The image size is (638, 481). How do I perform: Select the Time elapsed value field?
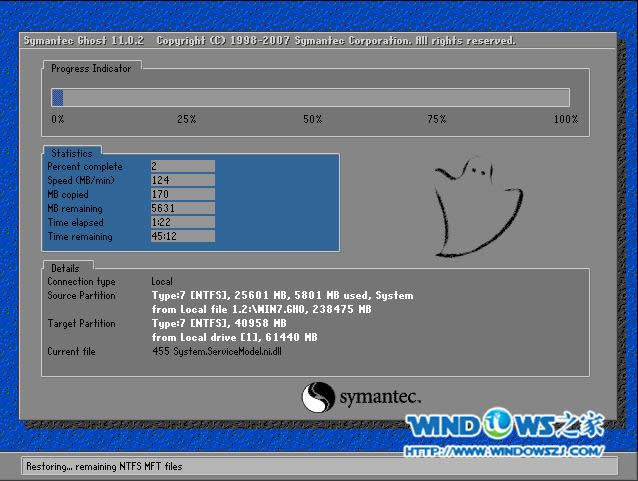pyautogui.click(x=182, y=222)
